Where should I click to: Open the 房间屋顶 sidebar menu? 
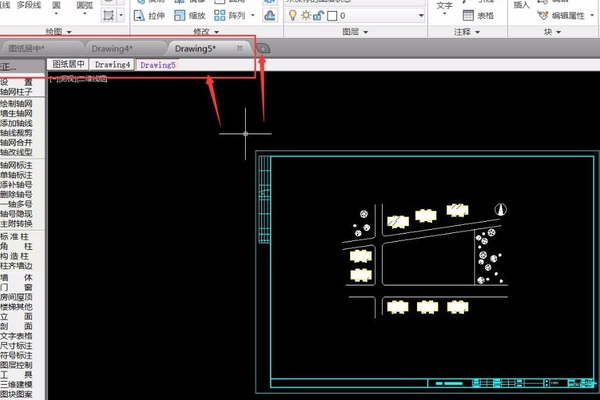(16, 297)
